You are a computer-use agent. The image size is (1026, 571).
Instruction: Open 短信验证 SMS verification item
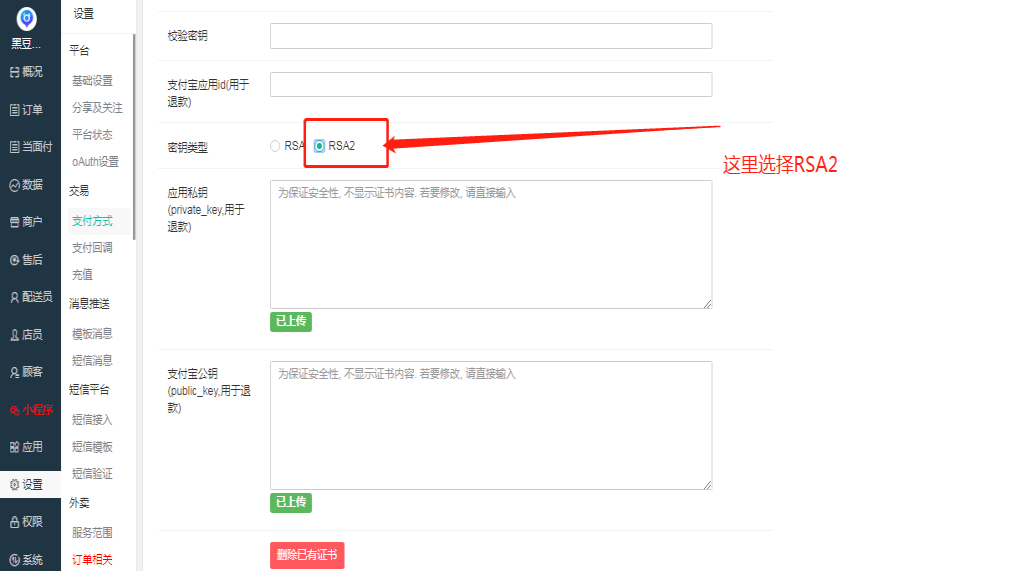(x=92, y=474)
